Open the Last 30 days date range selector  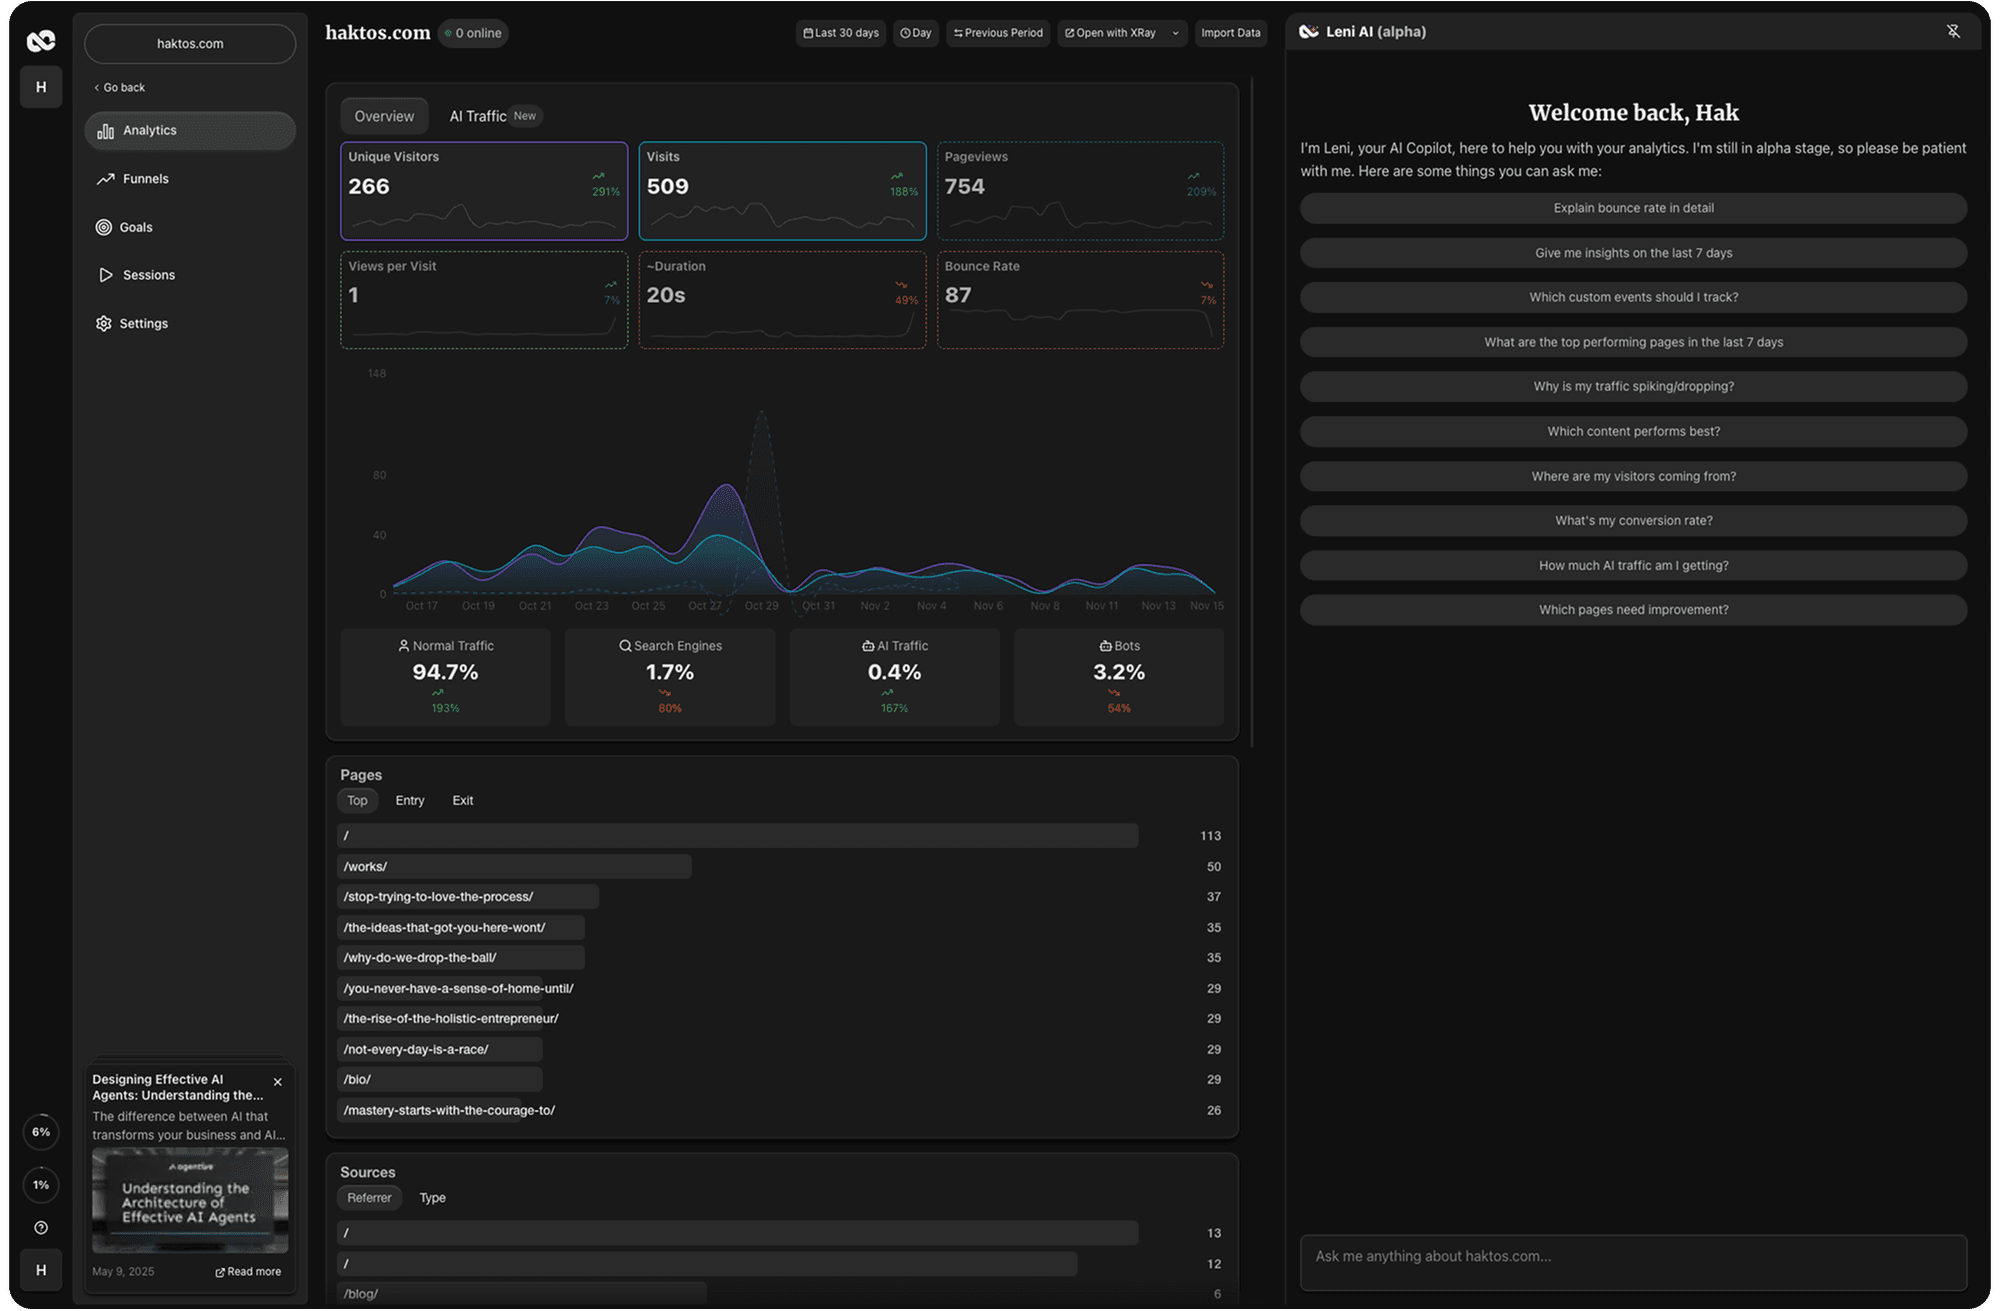coord(840,33)
